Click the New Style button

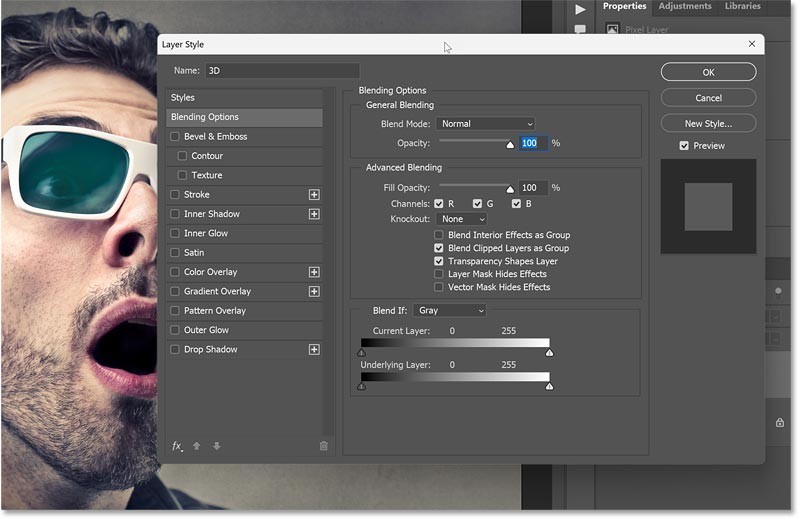coord(708,124)
